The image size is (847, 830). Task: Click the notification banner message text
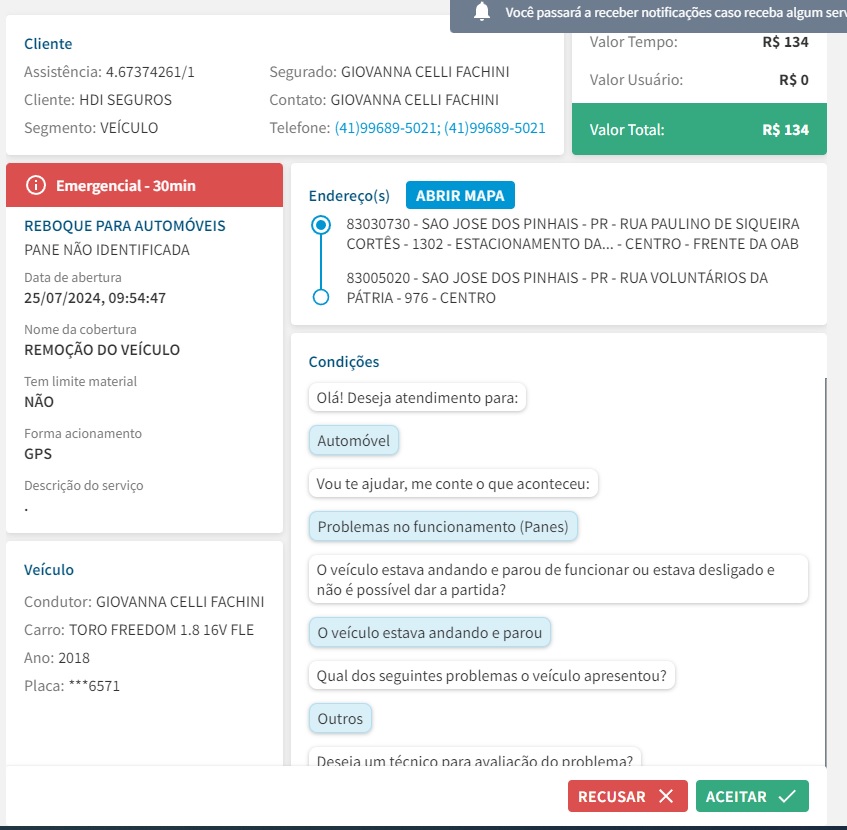tap(676, 12)
